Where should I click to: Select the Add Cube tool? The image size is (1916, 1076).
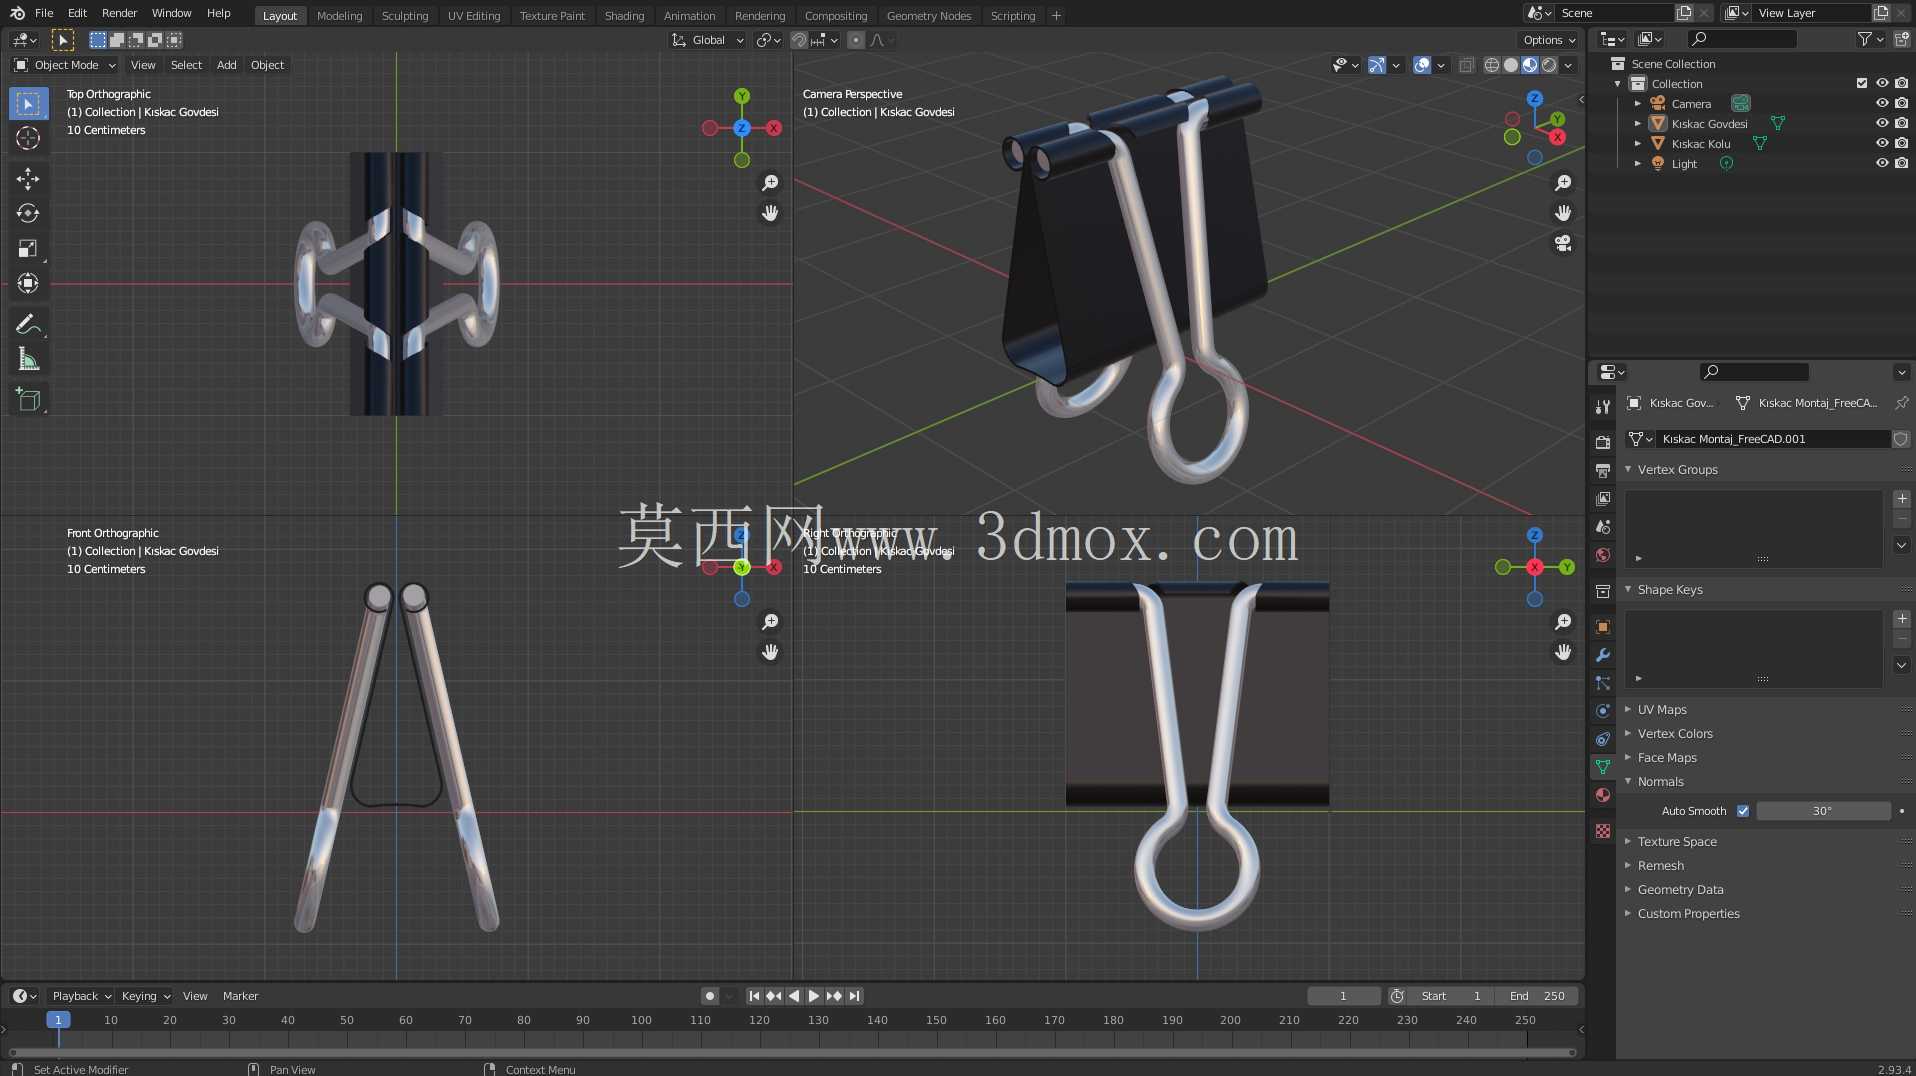coord(28,400)
